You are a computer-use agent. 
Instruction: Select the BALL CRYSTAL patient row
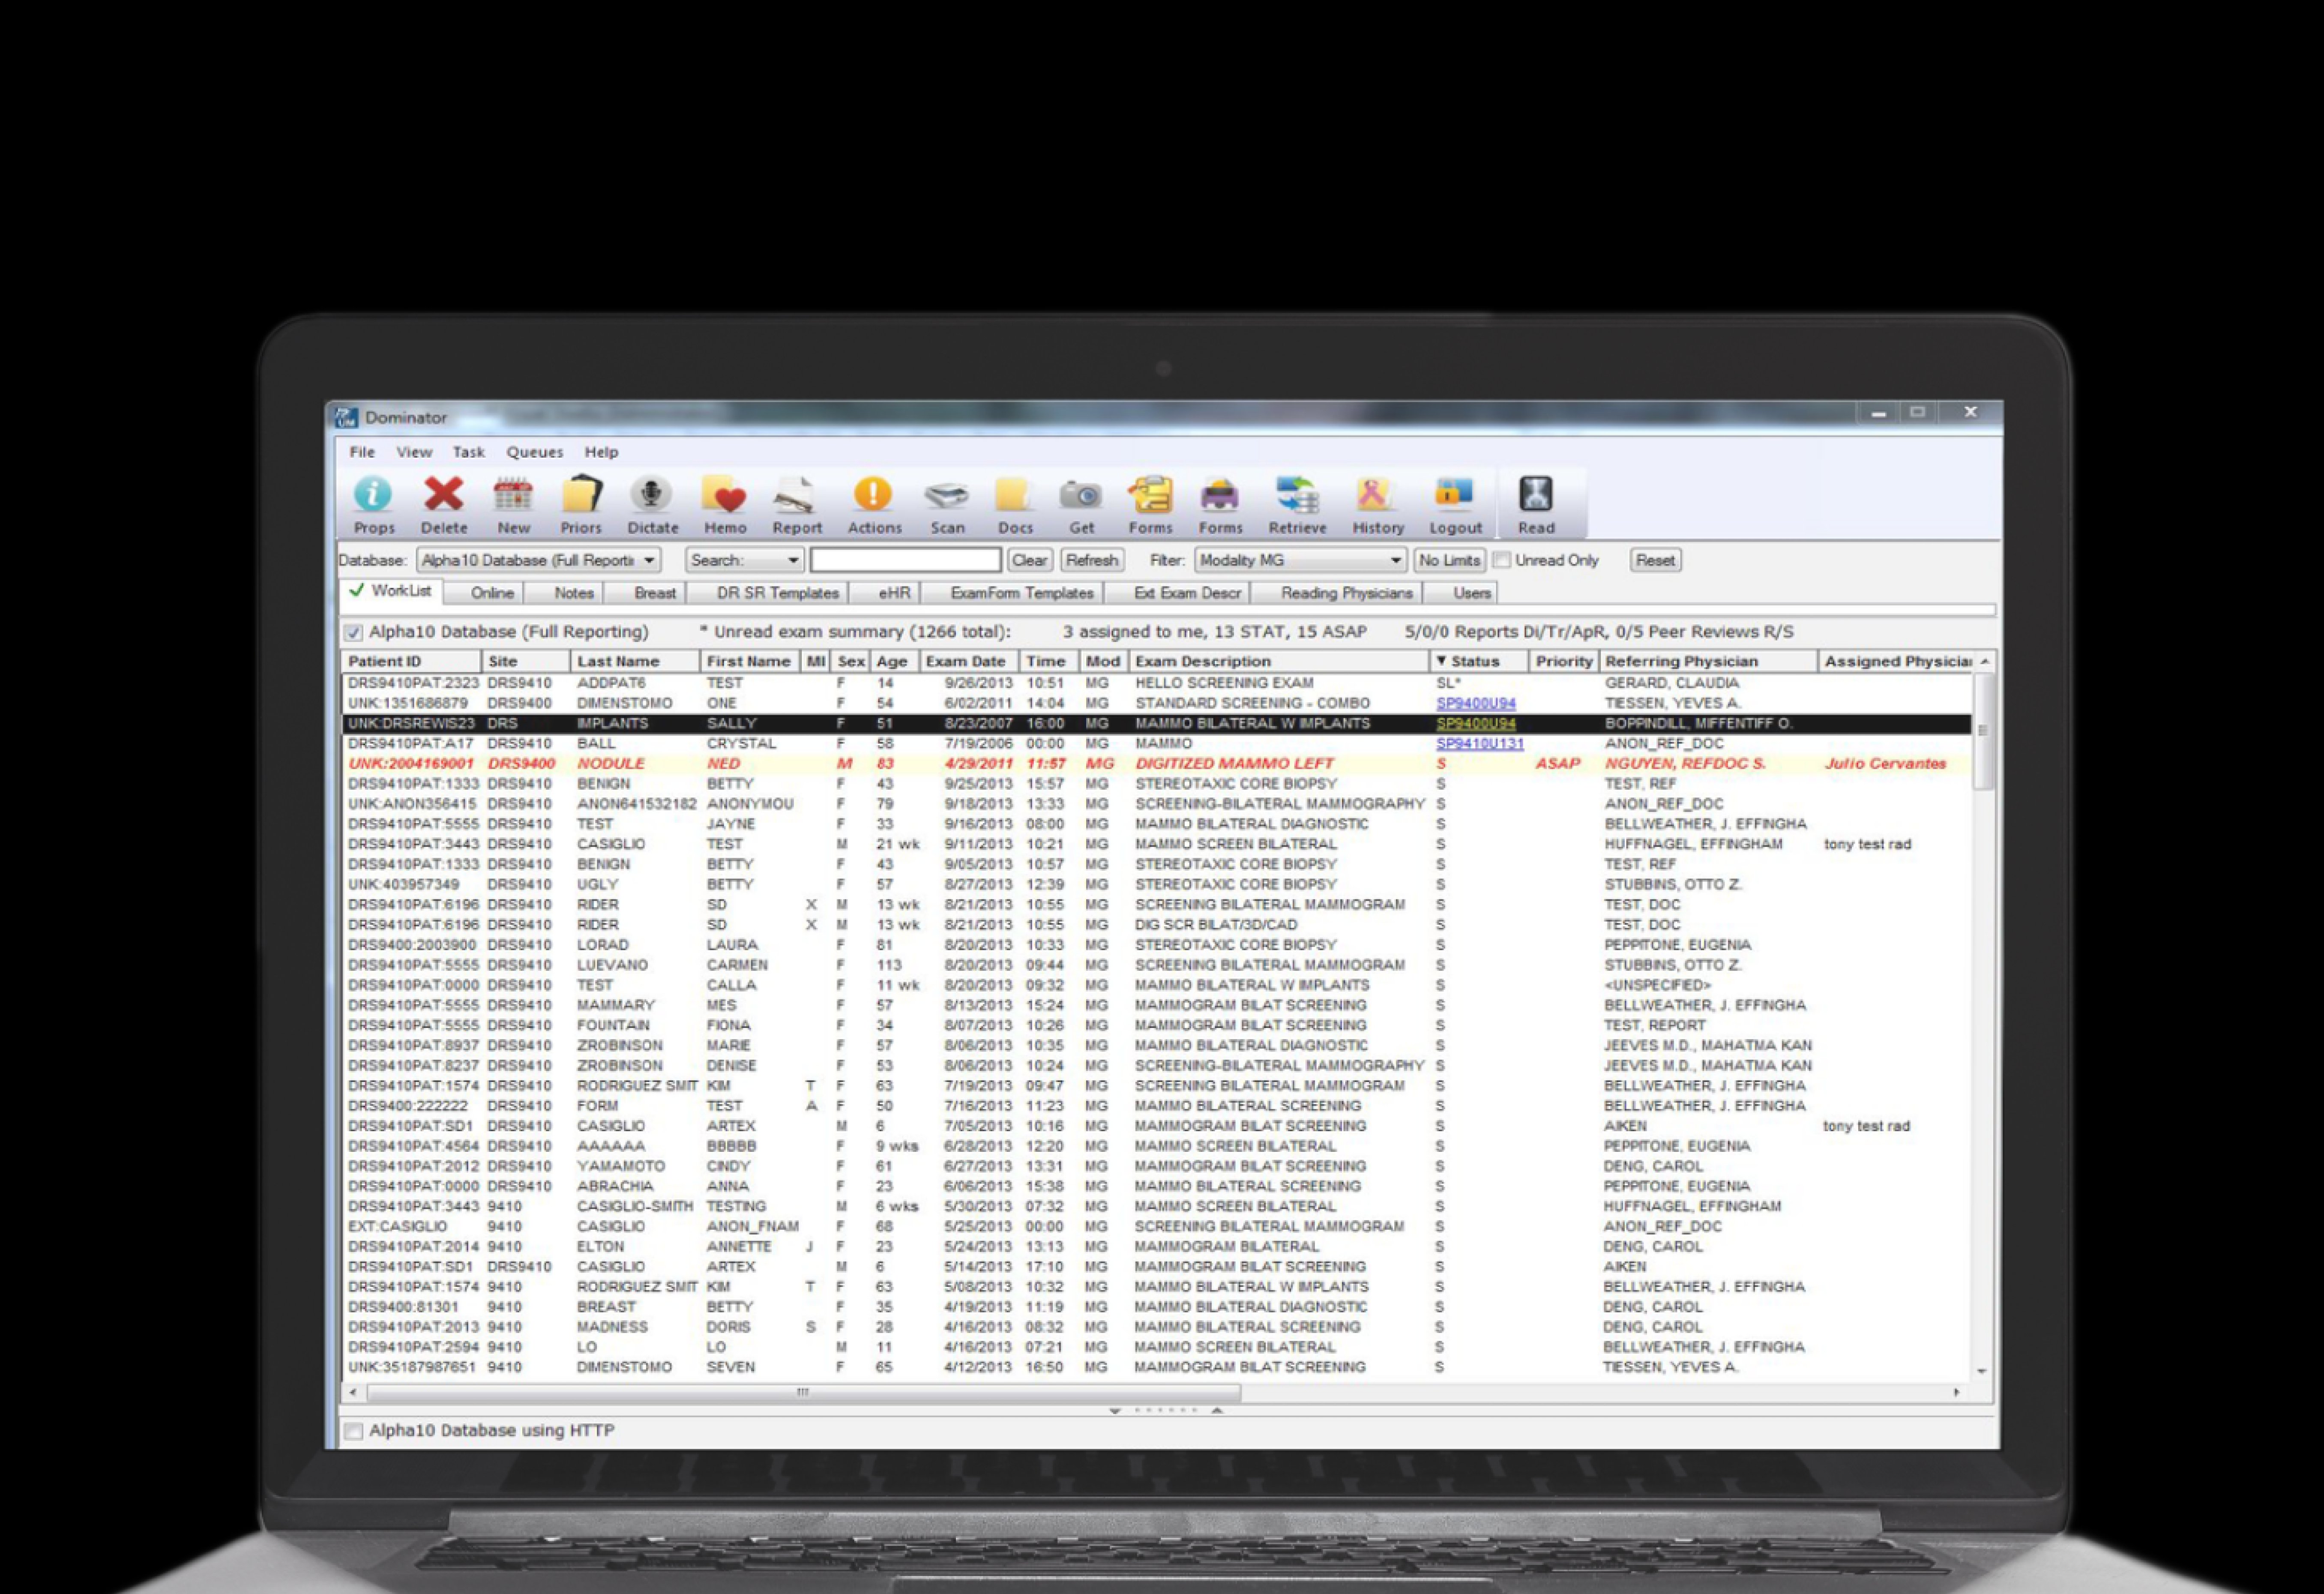point(1156,743)
